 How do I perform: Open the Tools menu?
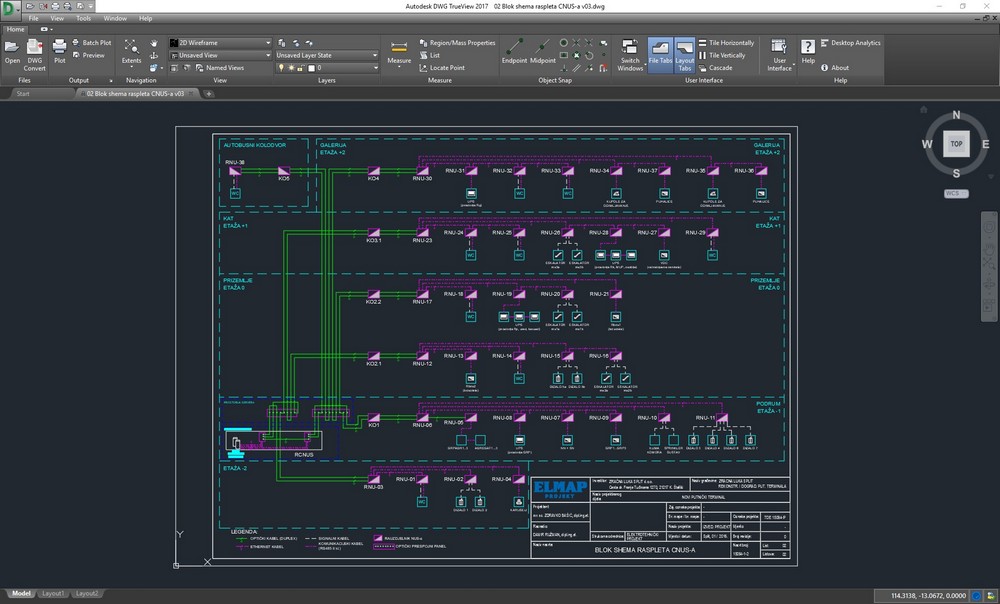83,18
